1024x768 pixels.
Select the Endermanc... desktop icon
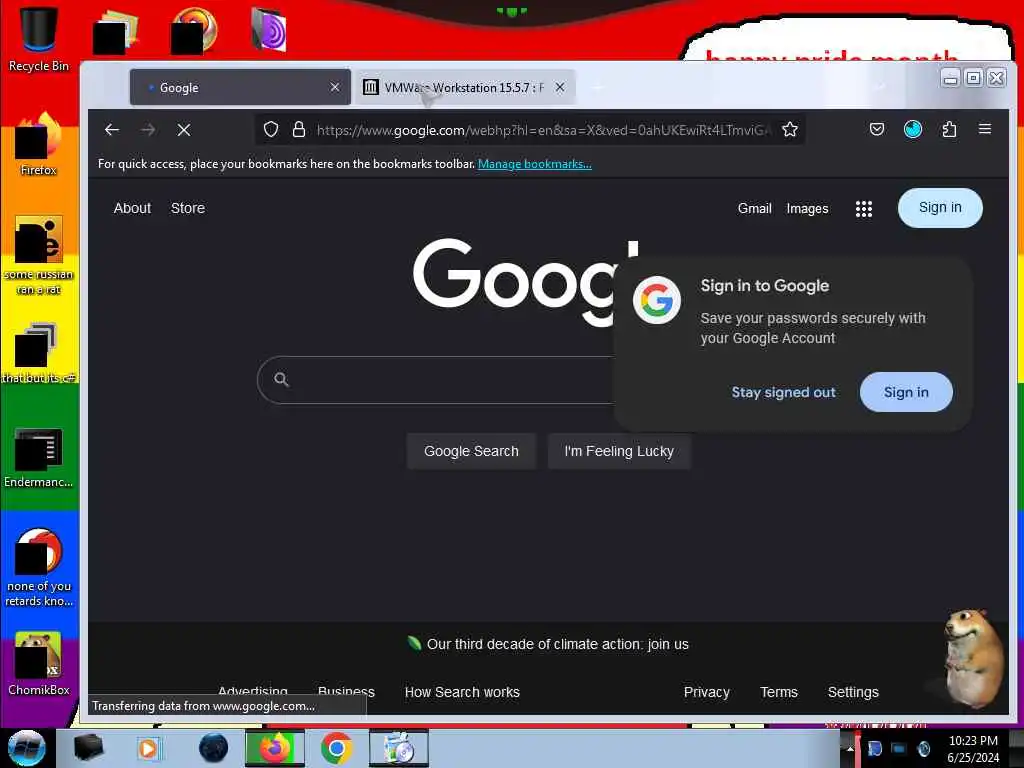pos(39,457)
